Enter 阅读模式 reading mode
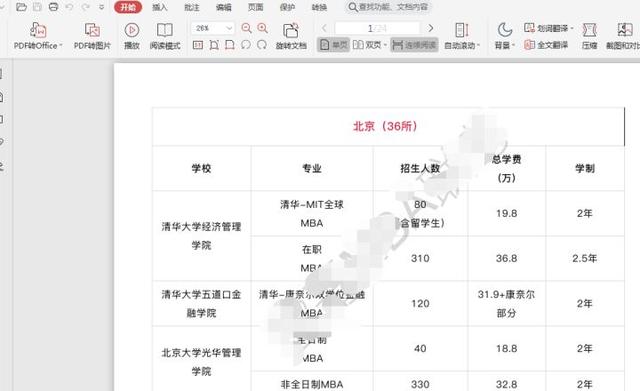 (x=165, y=36)
